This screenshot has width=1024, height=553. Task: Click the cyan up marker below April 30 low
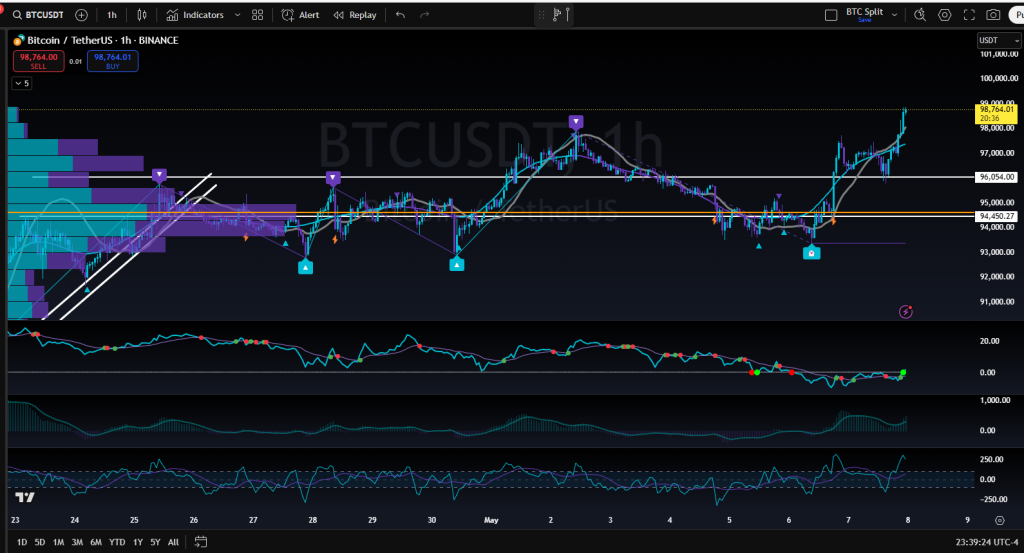pos(456,264)
